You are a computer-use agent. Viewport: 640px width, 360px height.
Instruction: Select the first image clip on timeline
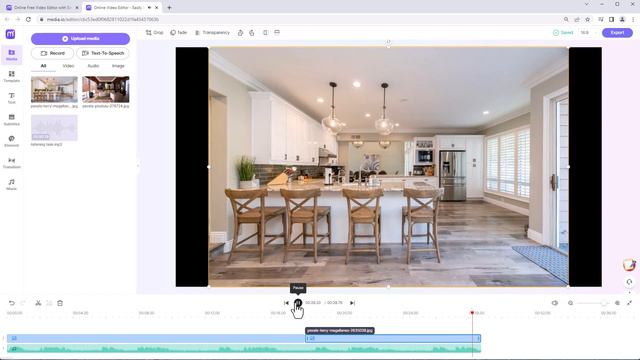[156, 338]
